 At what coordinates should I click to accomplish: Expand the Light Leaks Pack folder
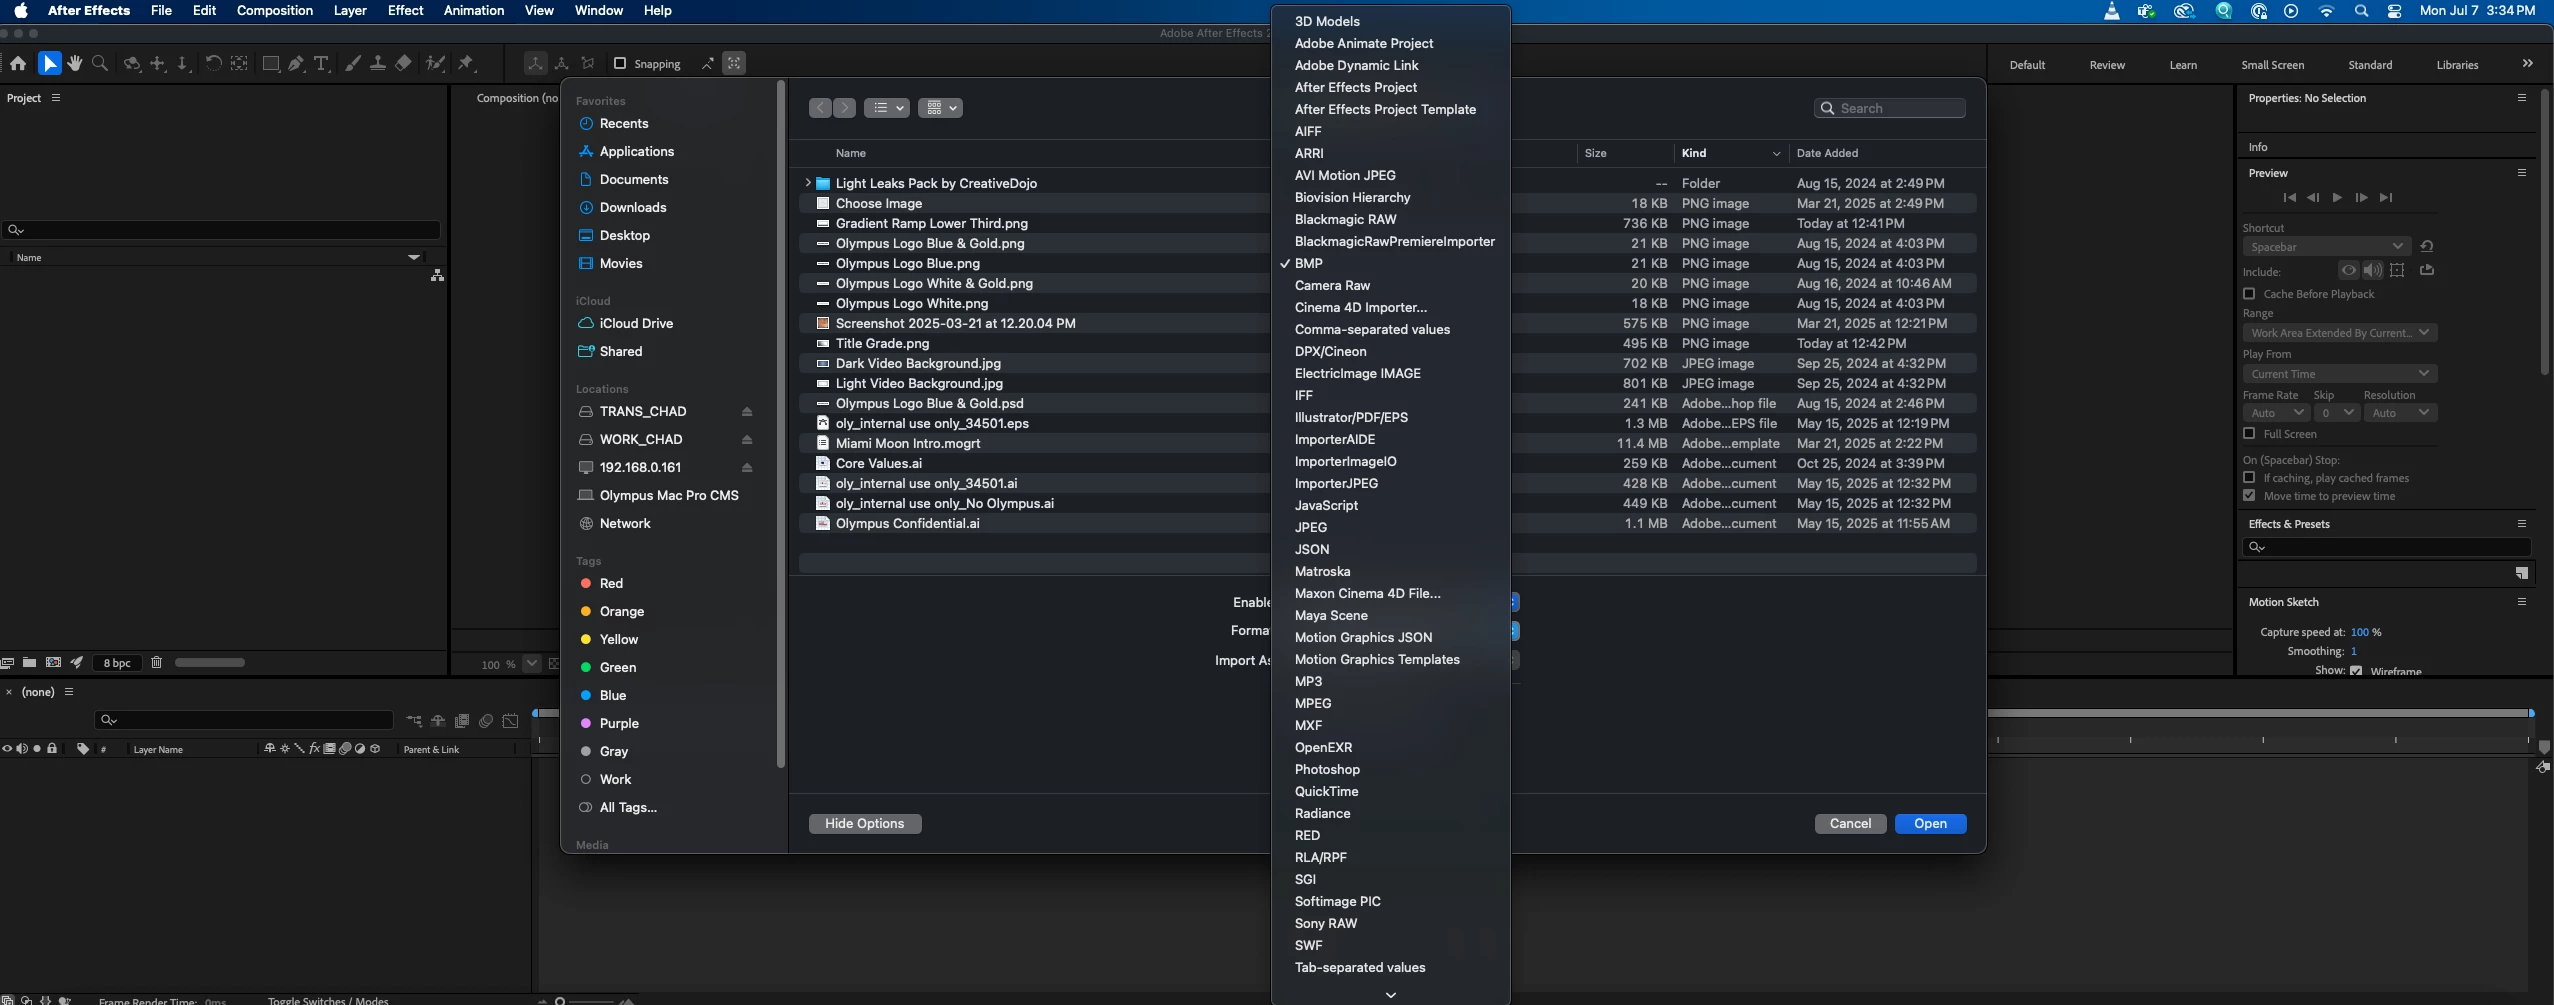tap(807, 183)
